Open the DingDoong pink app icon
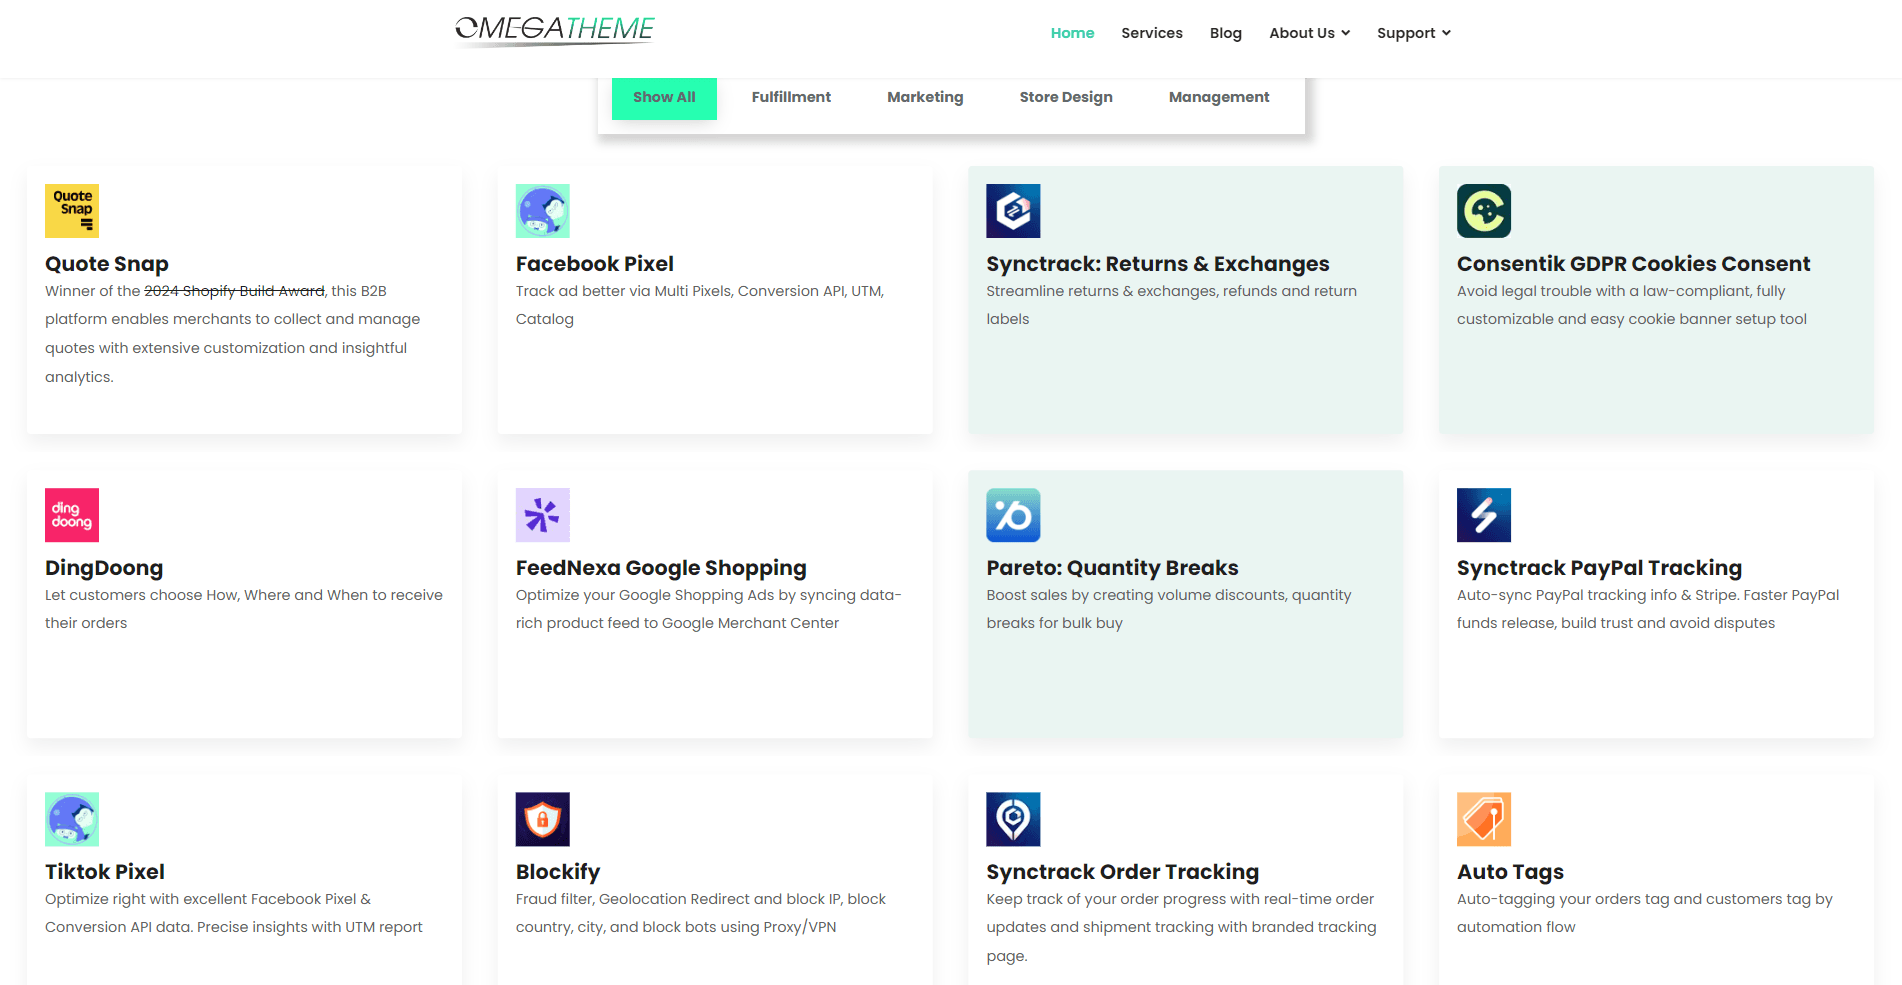1902x985 pixels. (72, 515)
